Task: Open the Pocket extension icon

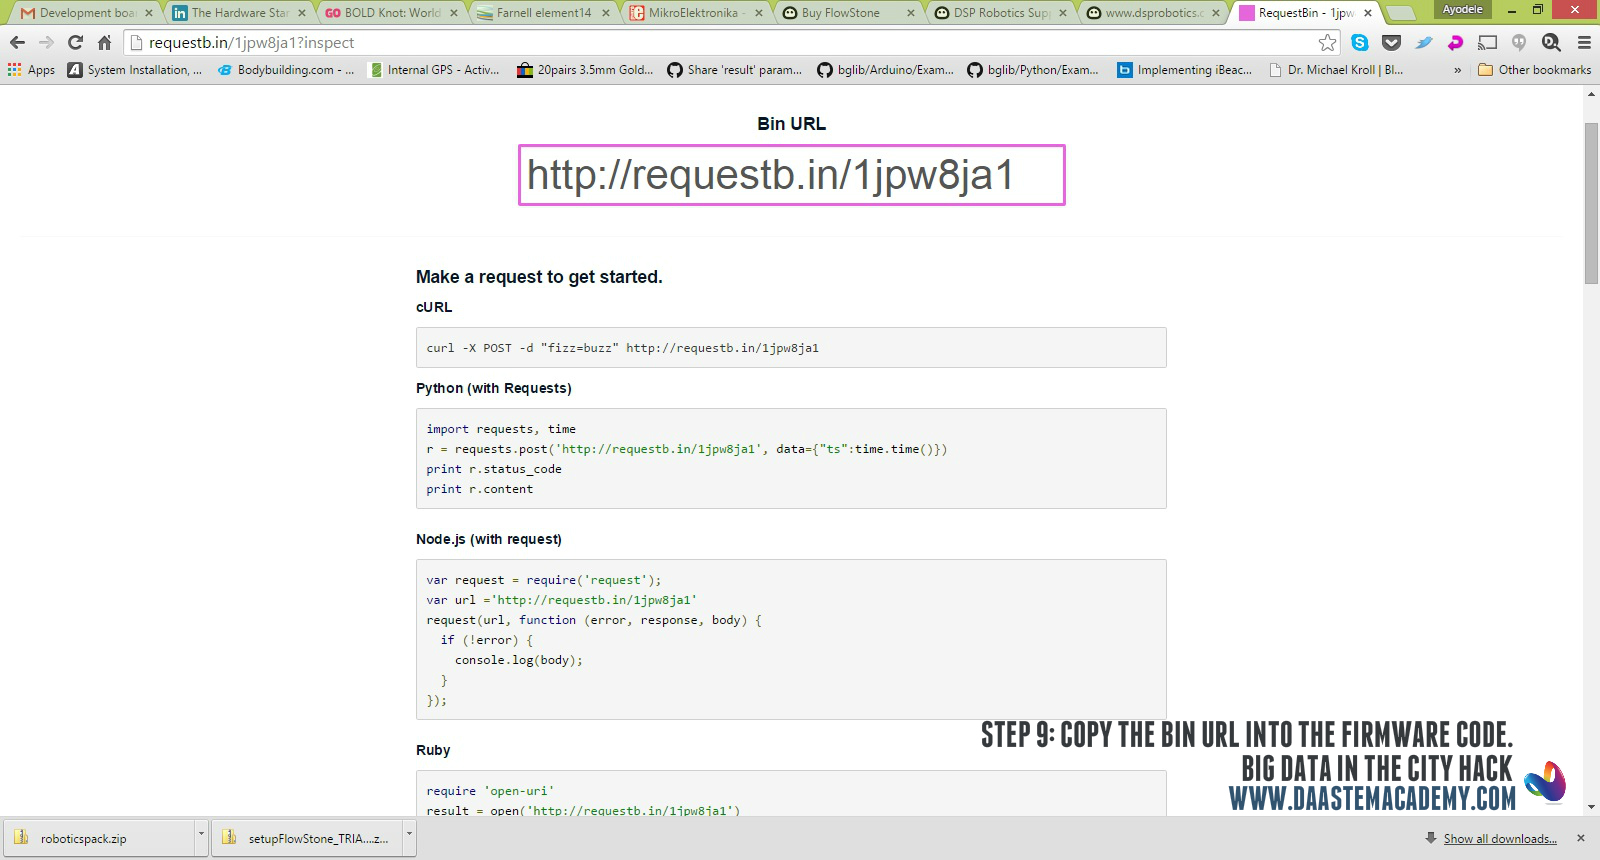Action: [x=1391, y=43]
